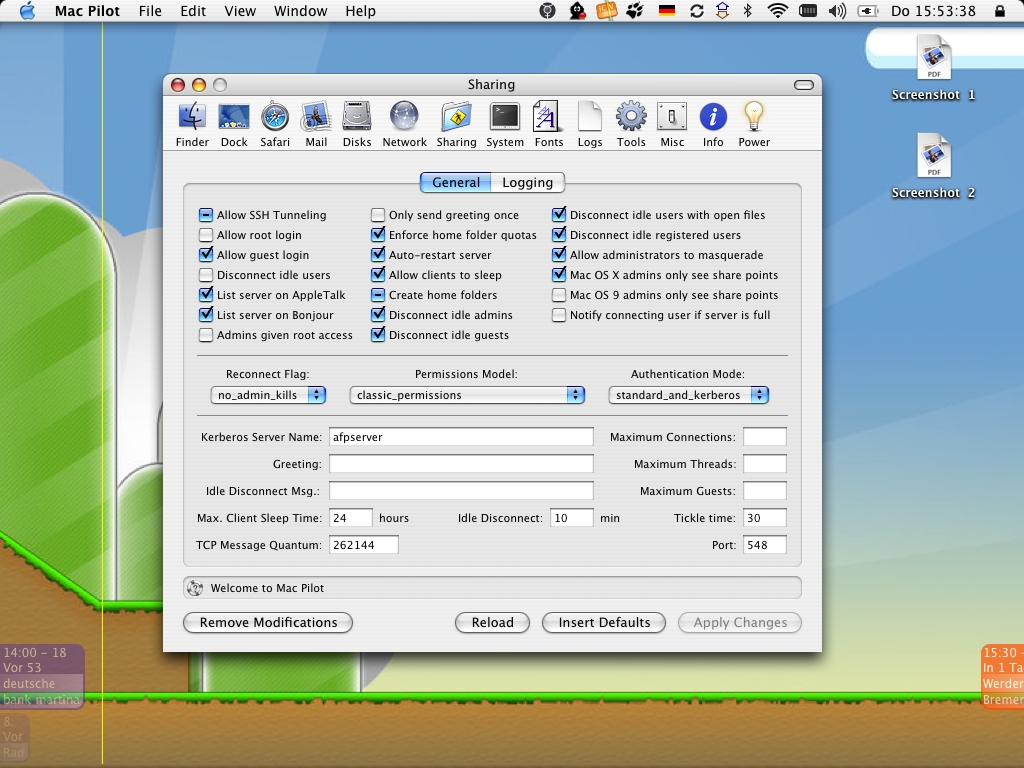Image resolution: width=1024 pixels, height=768 pixels.
Task: Open the Logs pane
Action: 590,125
